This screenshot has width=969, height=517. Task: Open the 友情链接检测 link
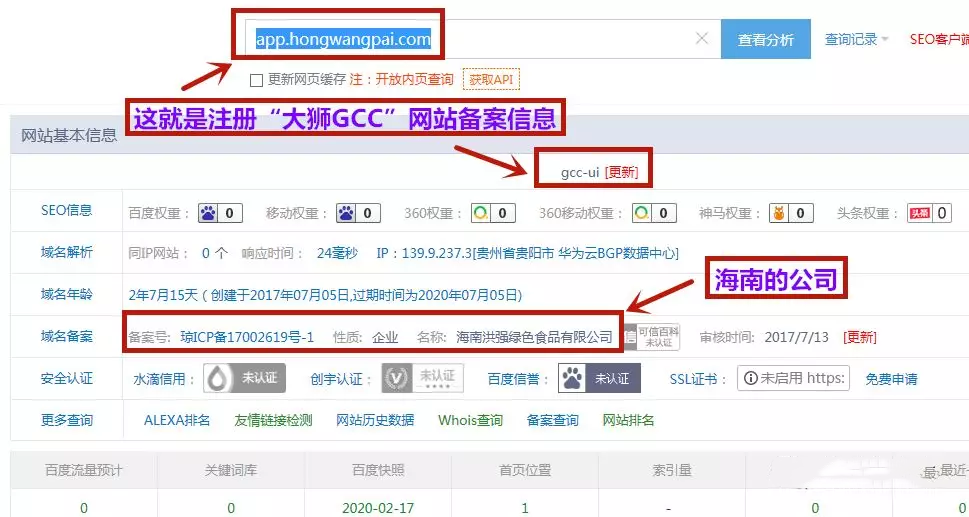[x=273, y=421]
